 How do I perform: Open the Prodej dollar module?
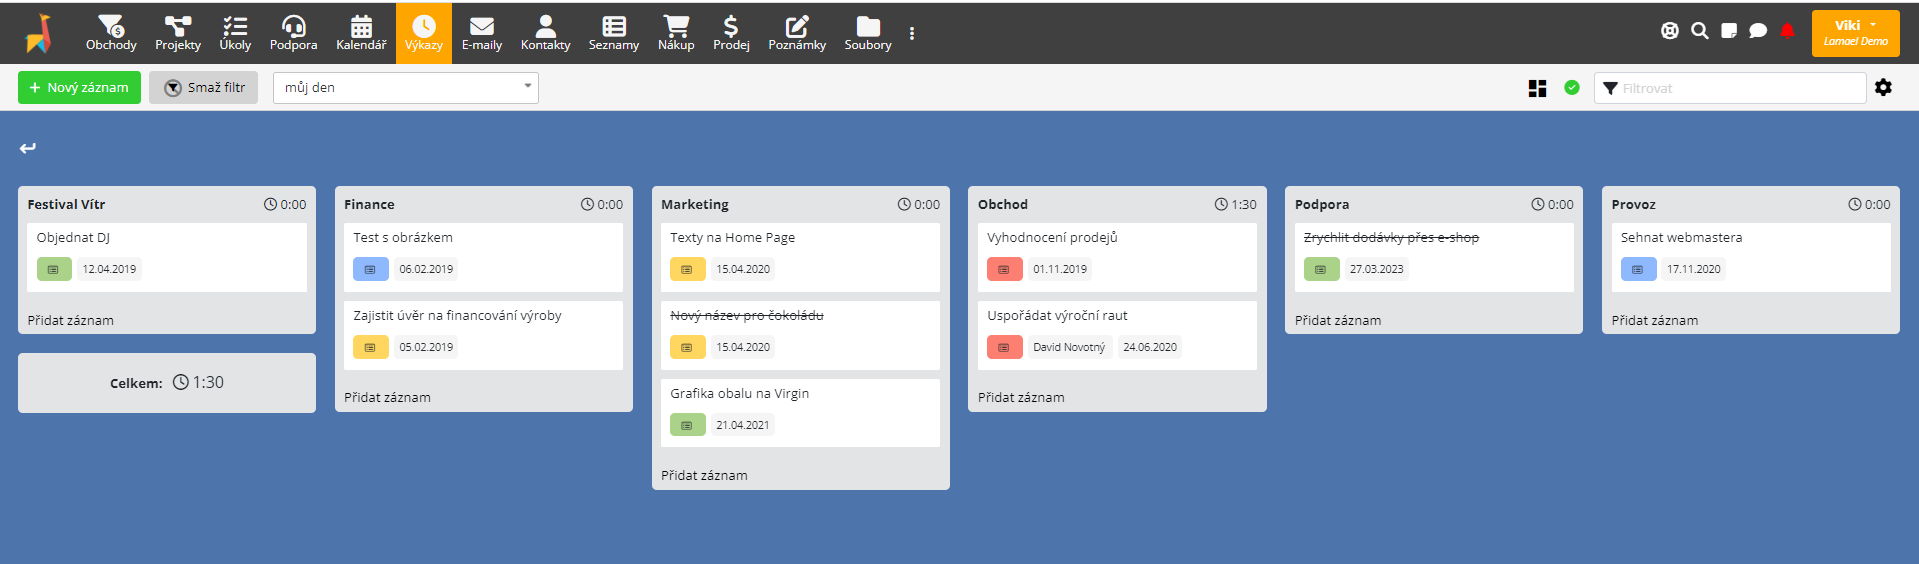coord(731,33)
